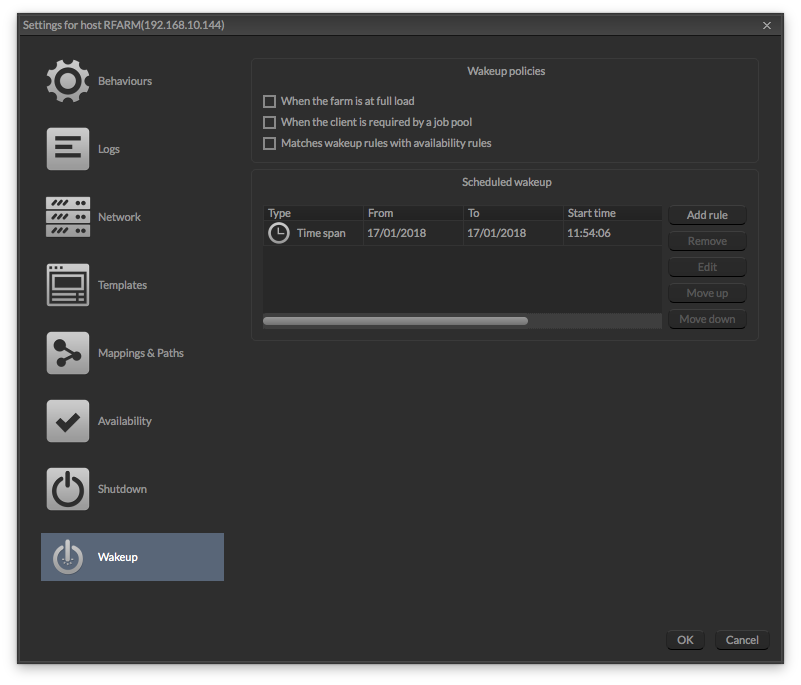
Task: Open Mappings & Paths node icon
Action: (67, 352)
